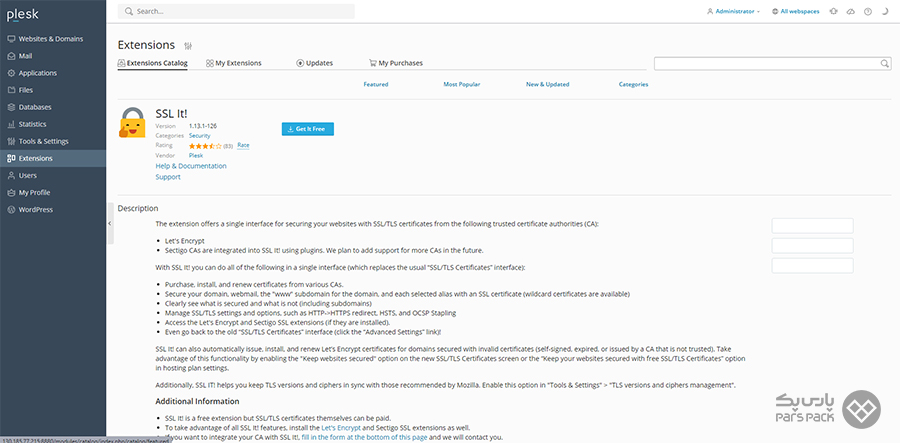
Task: Open the Security category link
Action: tap(200, 136)
